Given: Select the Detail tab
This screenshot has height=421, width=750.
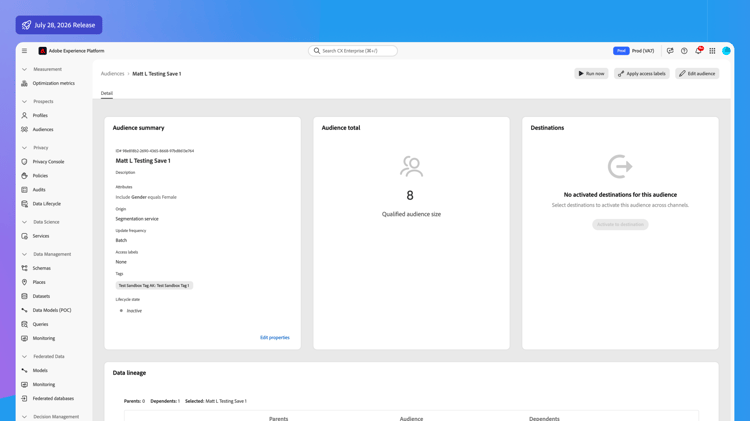Looking at the screenshot, I should [107, 93].
